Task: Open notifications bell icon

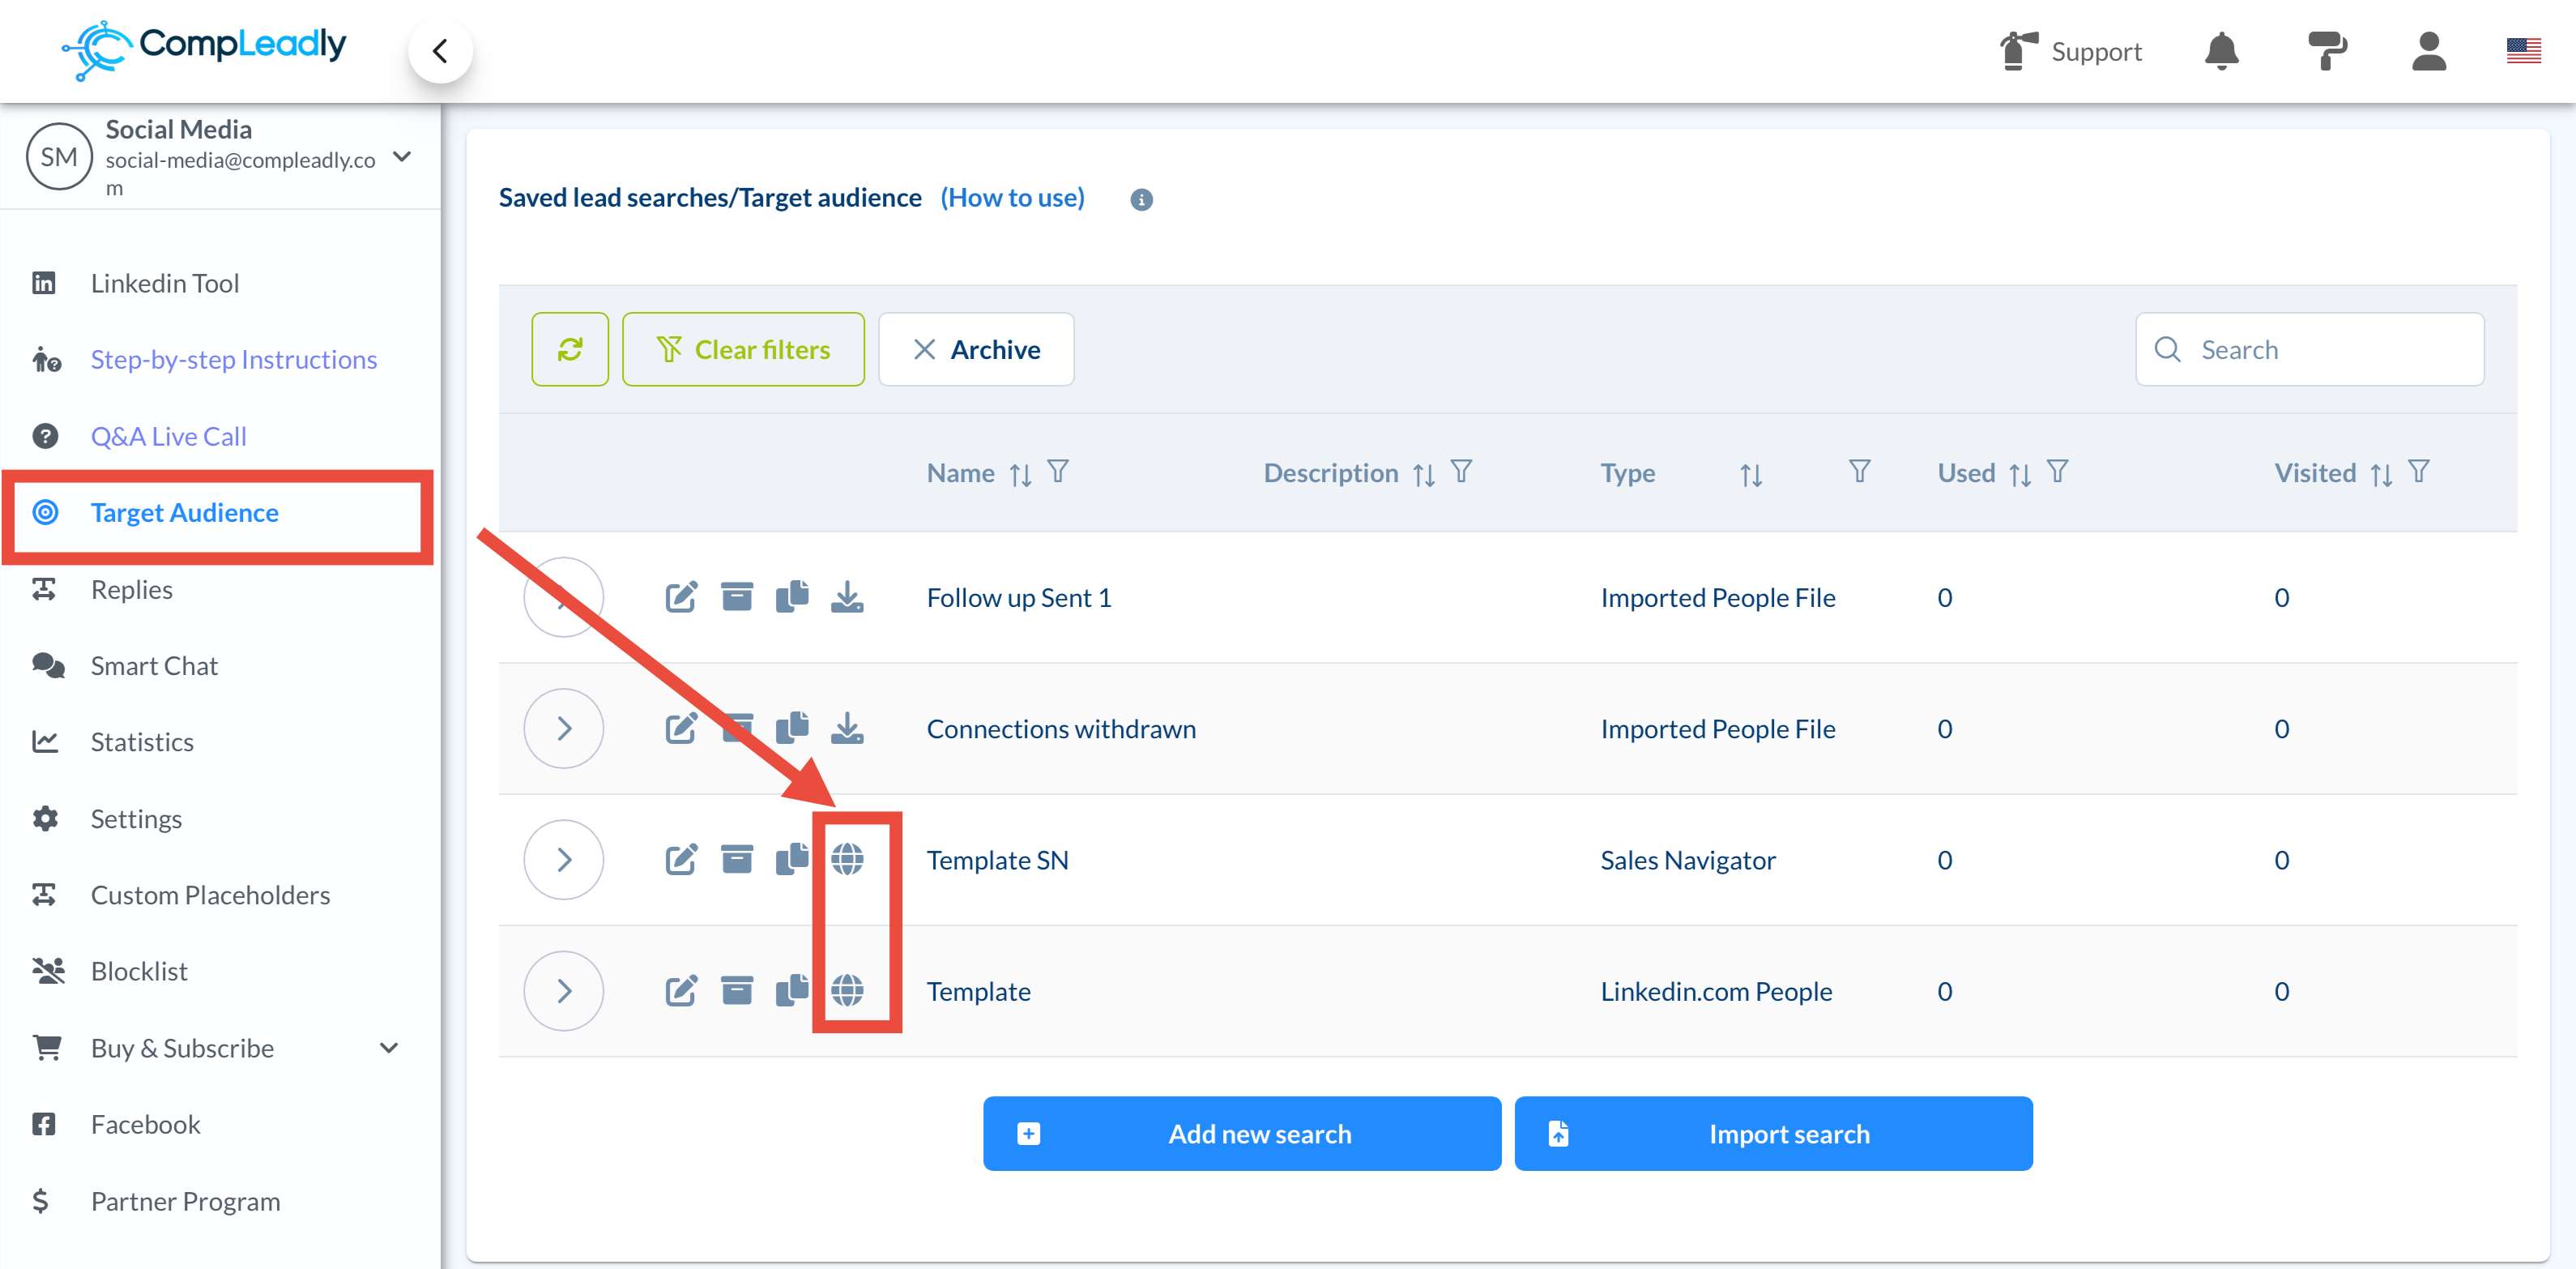Action: coord(2221,50)
